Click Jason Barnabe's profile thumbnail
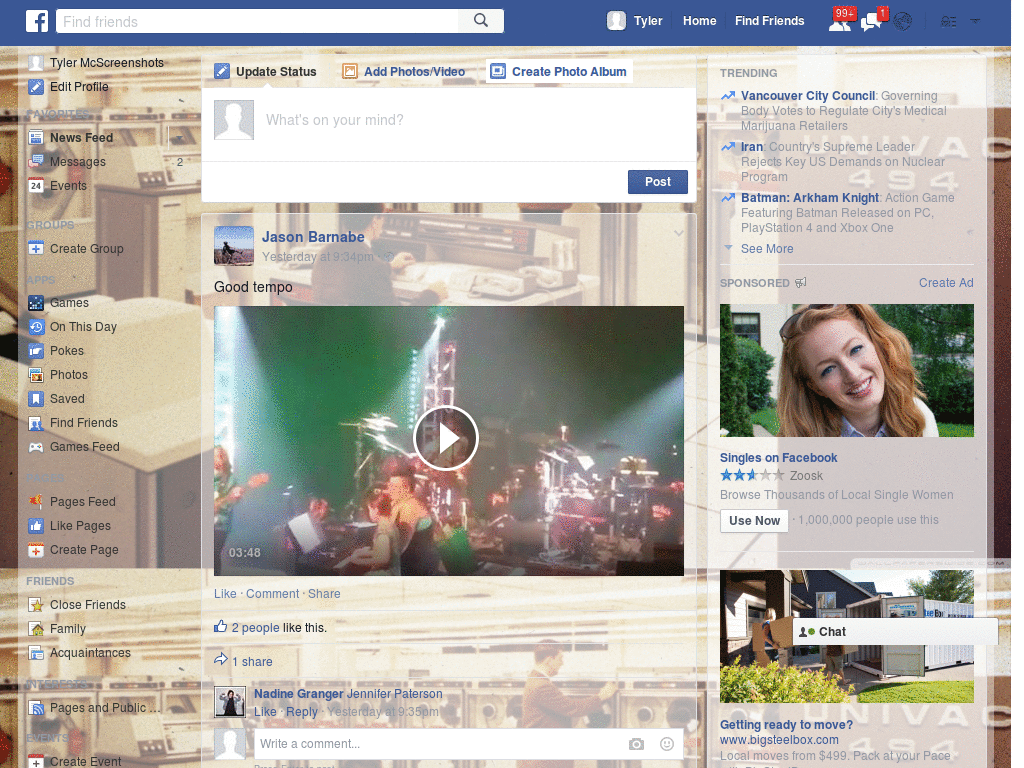 click(x=234, y=246)
